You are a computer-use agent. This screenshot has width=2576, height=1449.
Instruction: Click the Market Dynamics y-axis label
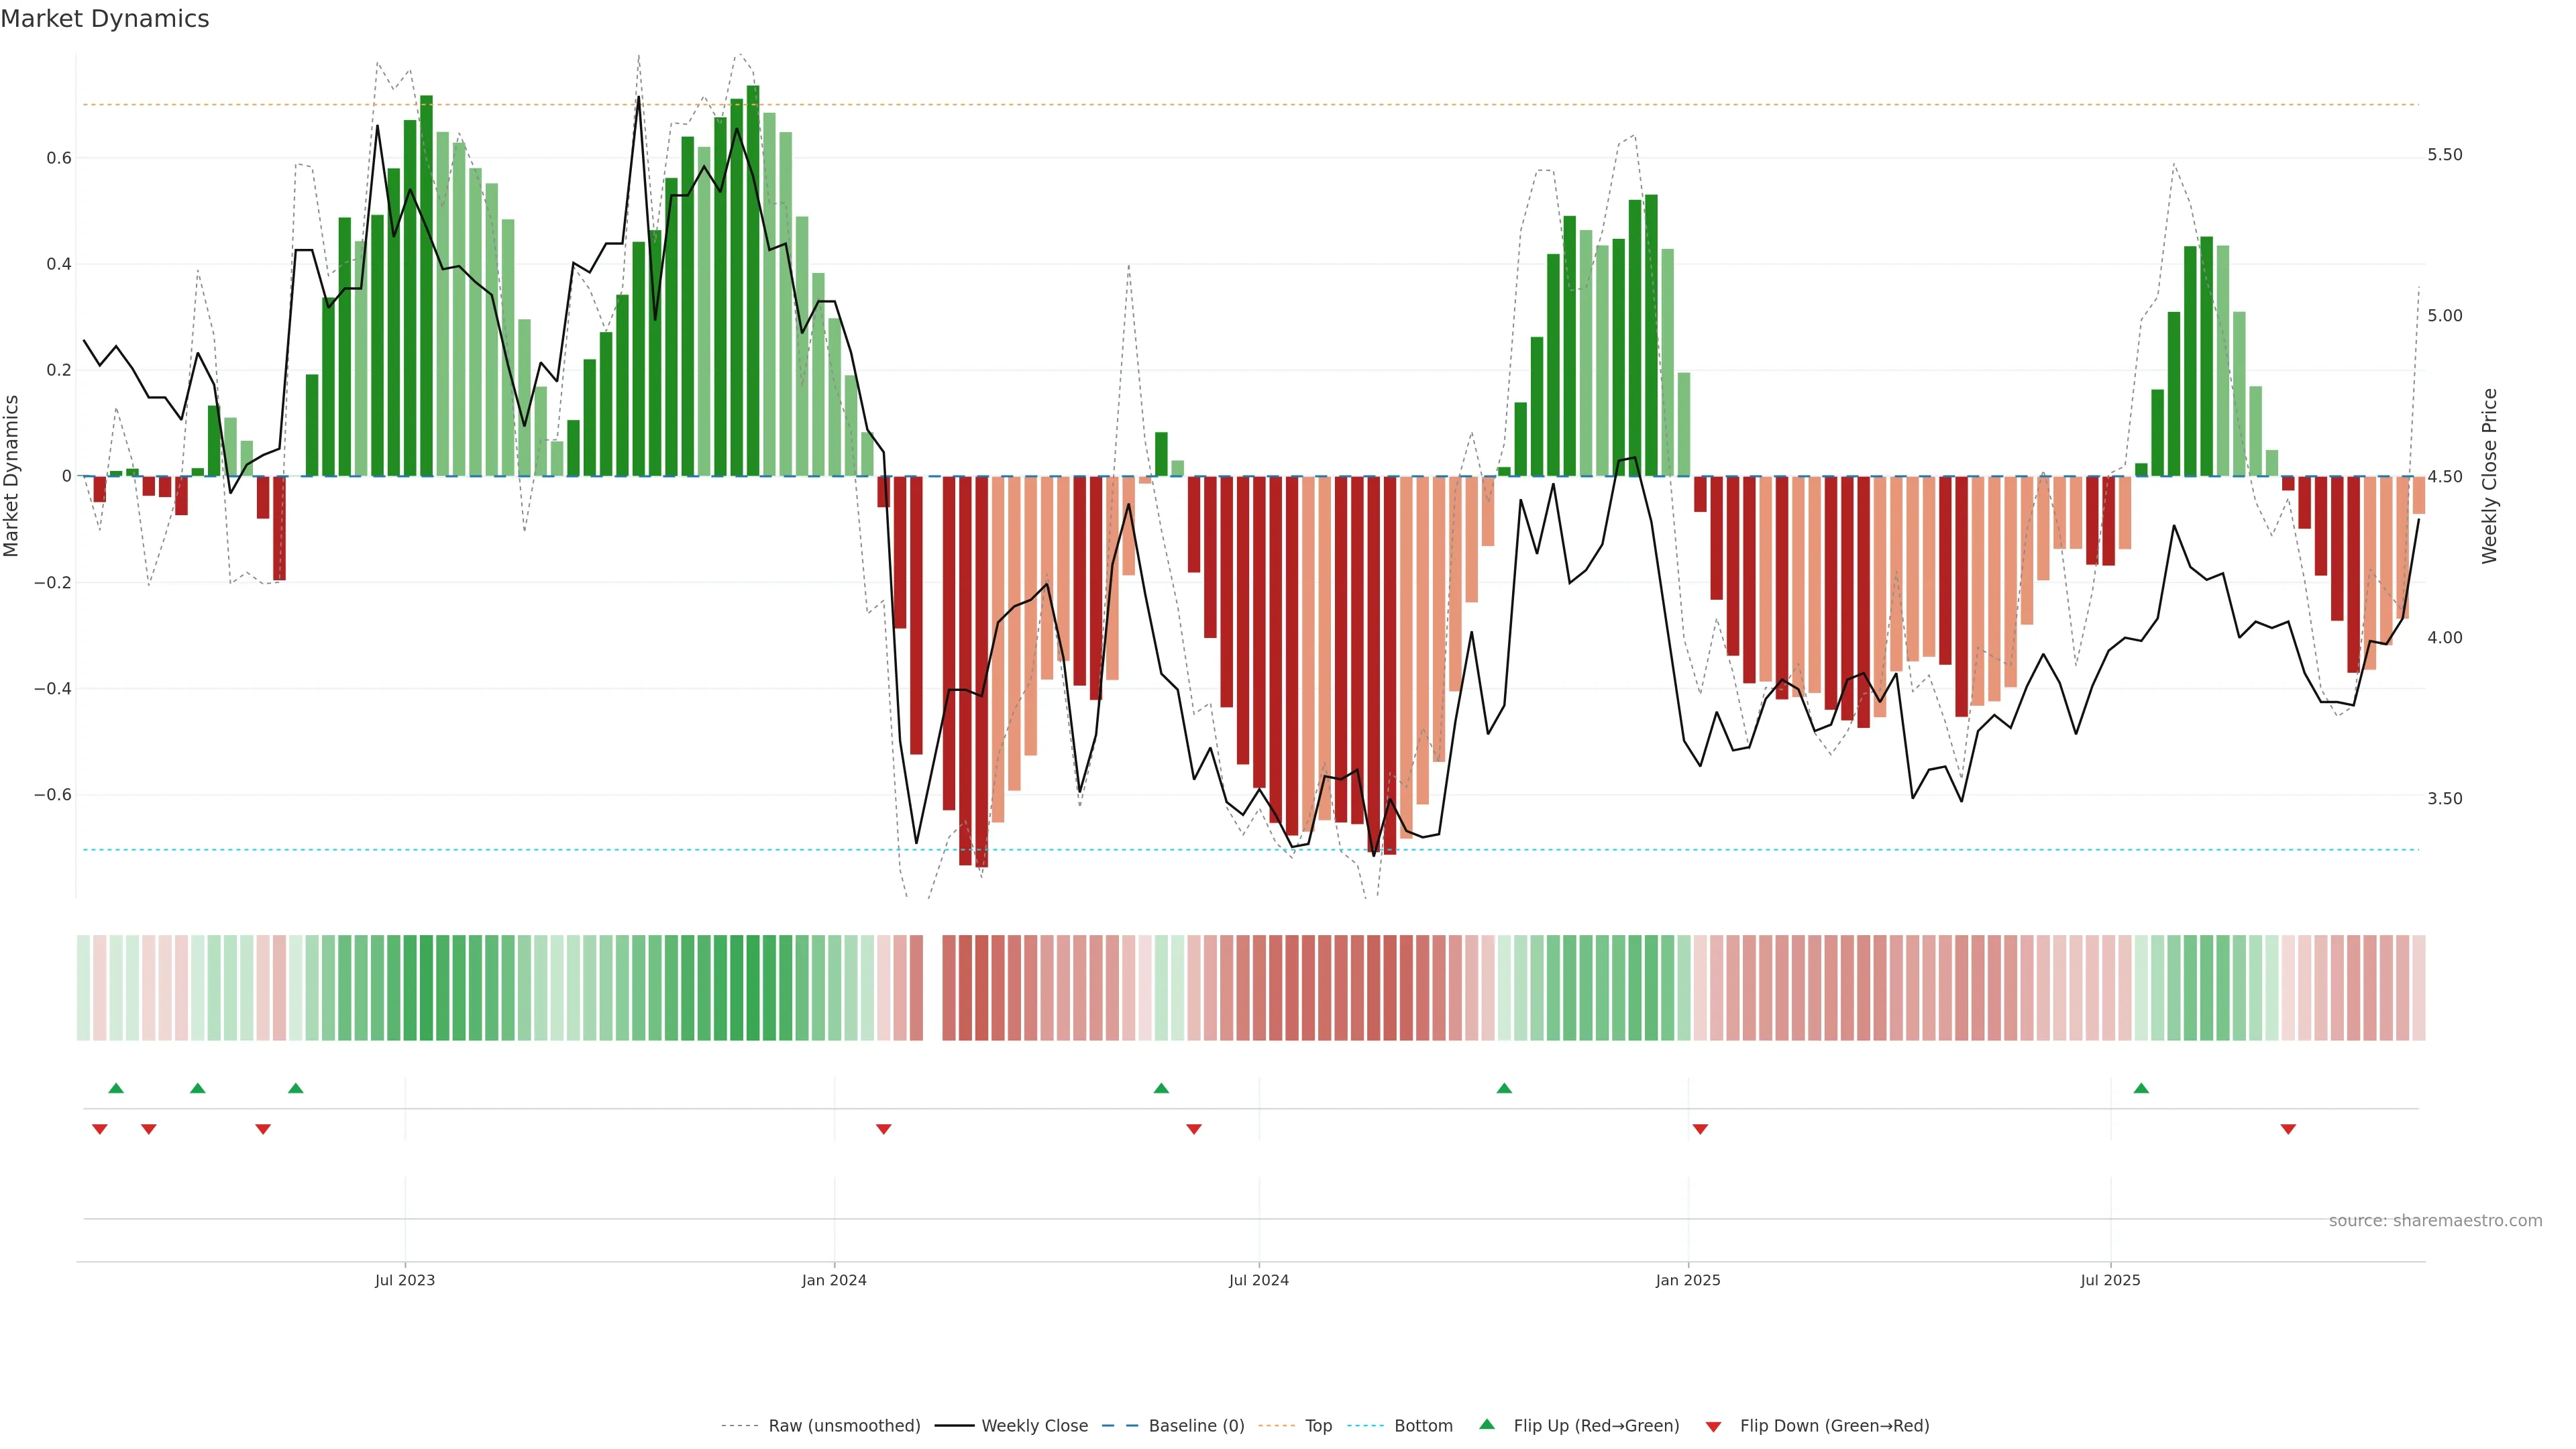tap(12, 476)
